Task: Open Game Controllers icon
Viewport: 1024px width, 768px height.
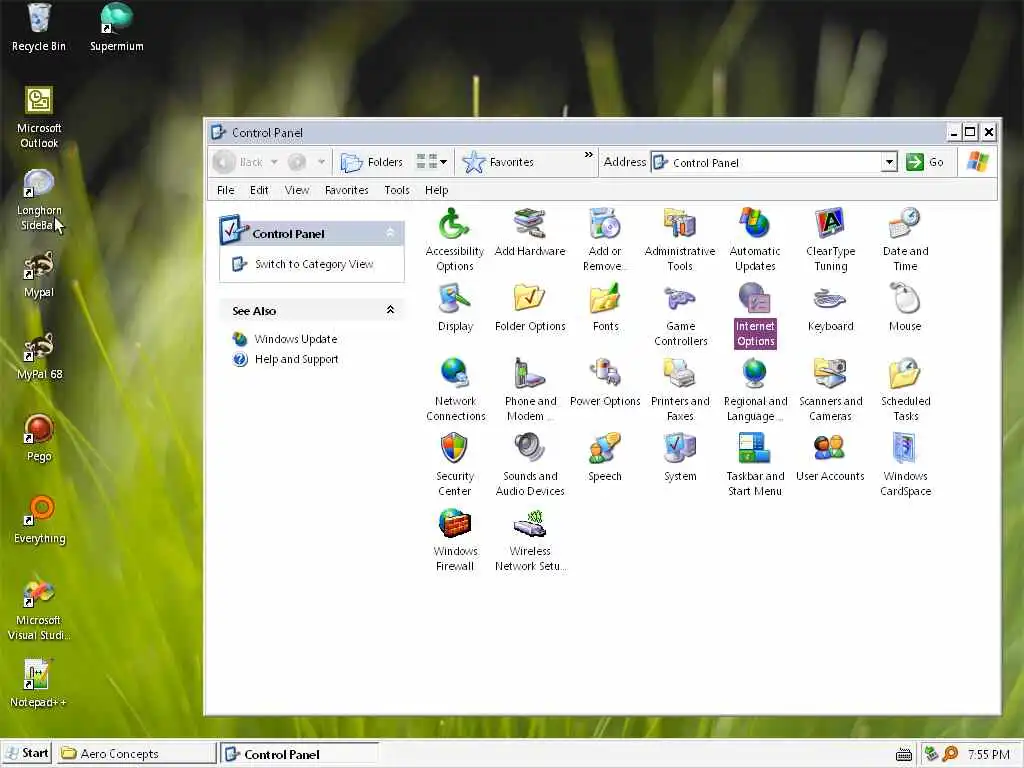Action: coord(680,315)
